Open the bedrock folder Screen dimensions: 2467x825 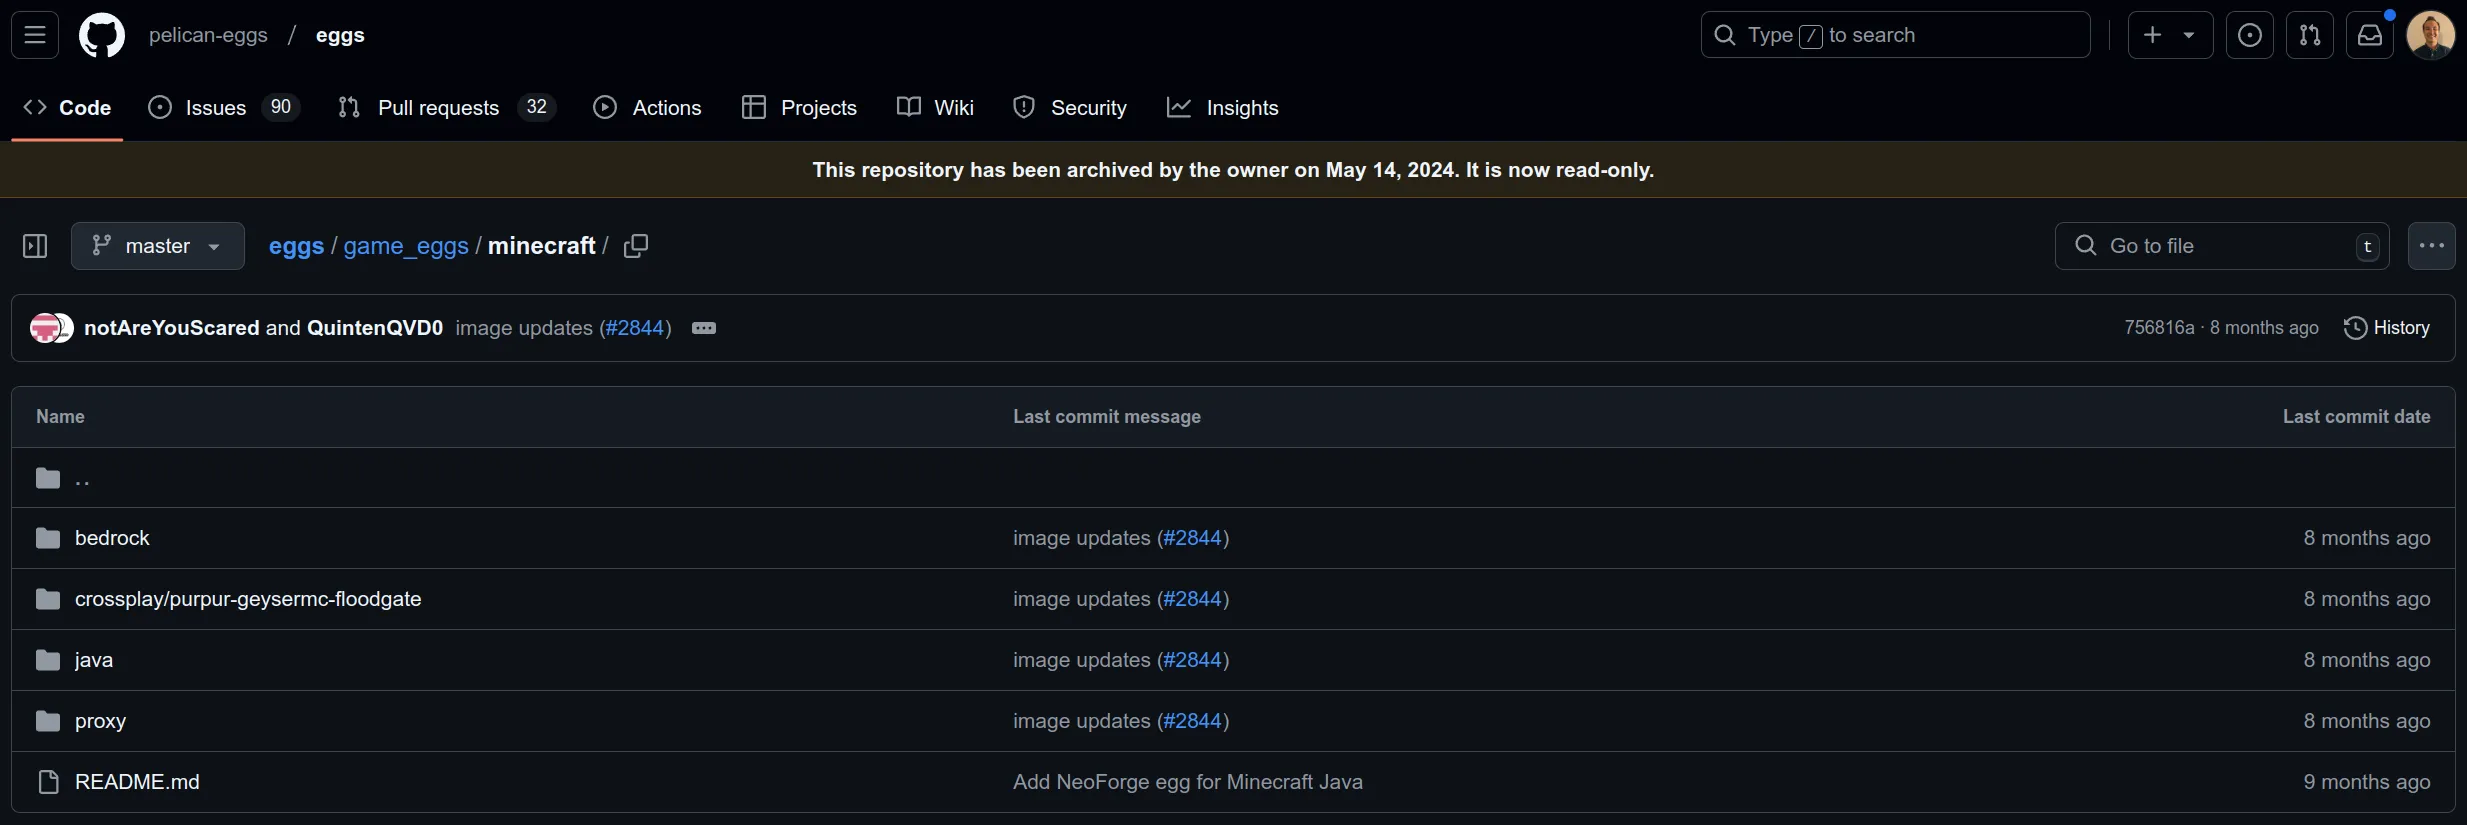point(112,538)
